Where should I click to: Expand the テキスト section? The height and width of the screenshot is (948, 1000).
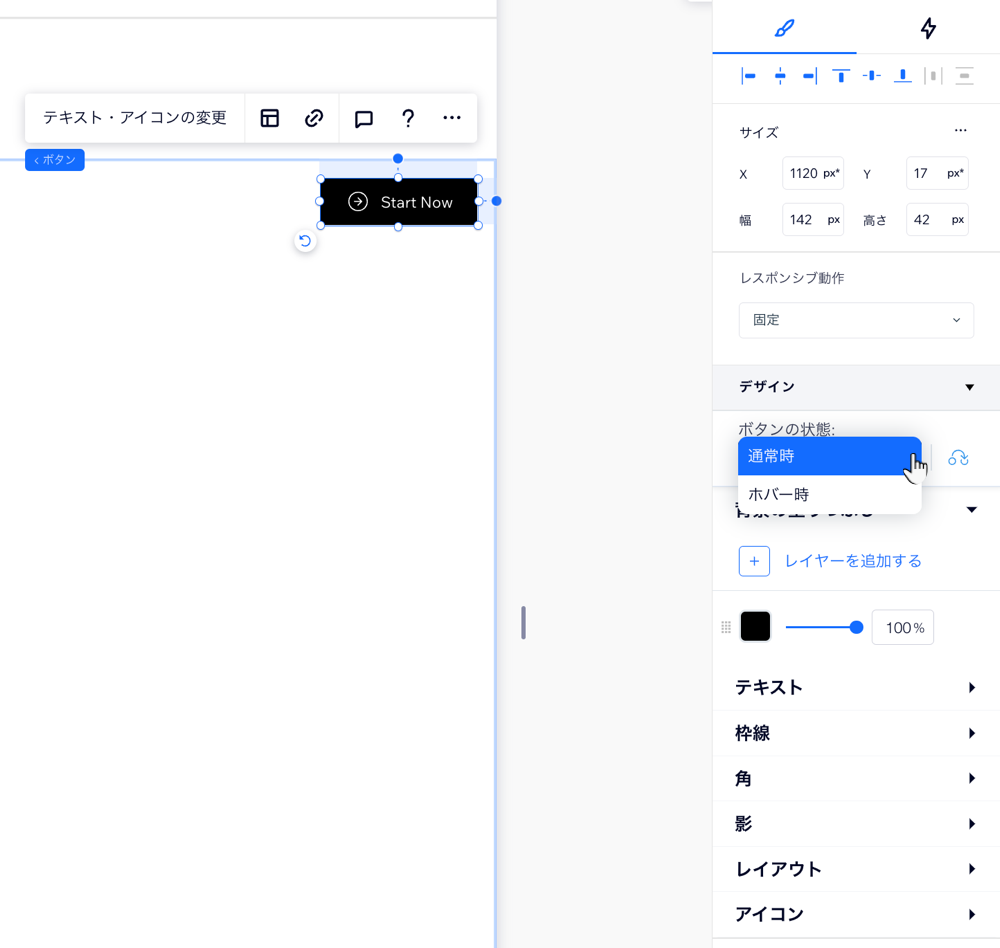[856, 687]
